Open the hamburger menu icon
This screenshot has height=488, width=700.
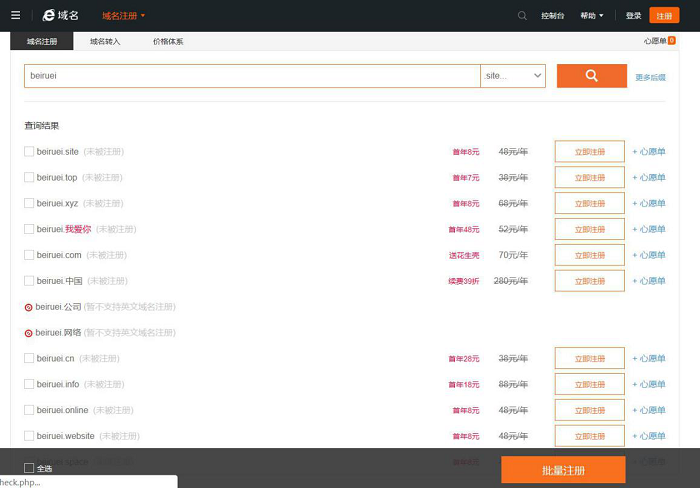tap(15, 15)
